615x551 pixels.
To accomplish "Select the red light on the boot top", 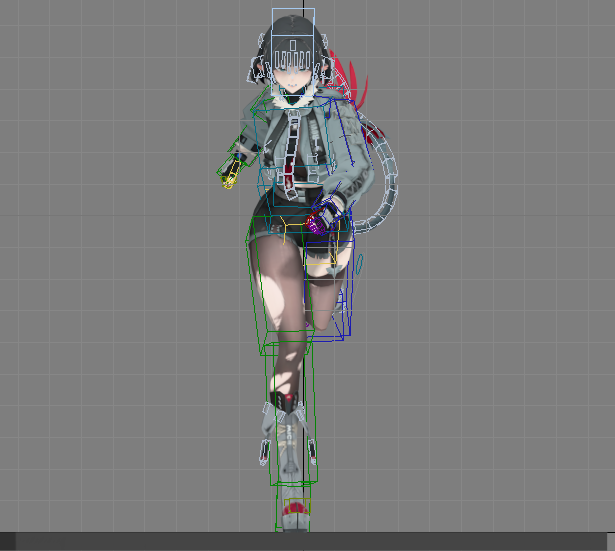I will [289, 403].
